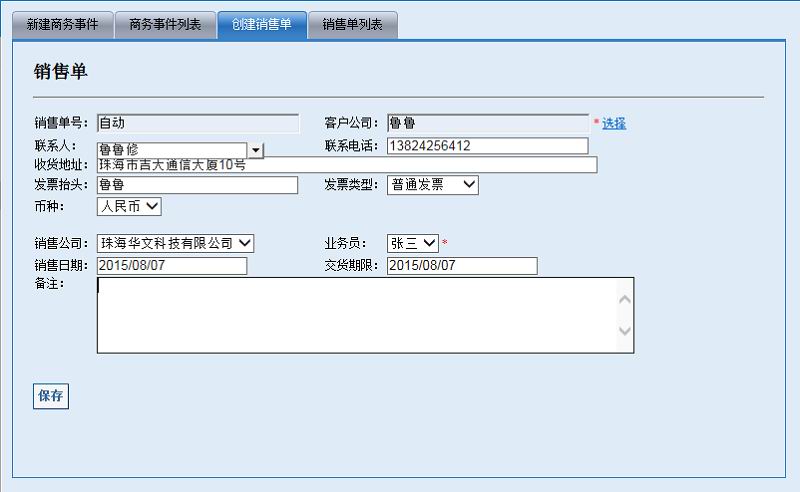Click the 备注 scrollbar down arrow
Screen dimensions: 800x492
(x=625, y=331)
